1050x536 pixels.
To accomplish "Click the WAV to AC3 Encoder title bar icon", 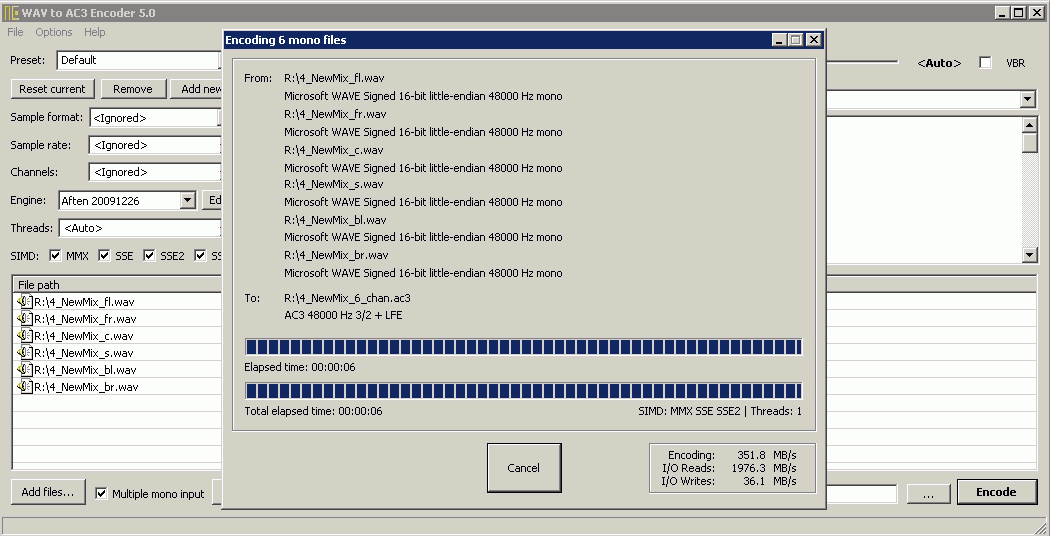I will click(12, 13).
